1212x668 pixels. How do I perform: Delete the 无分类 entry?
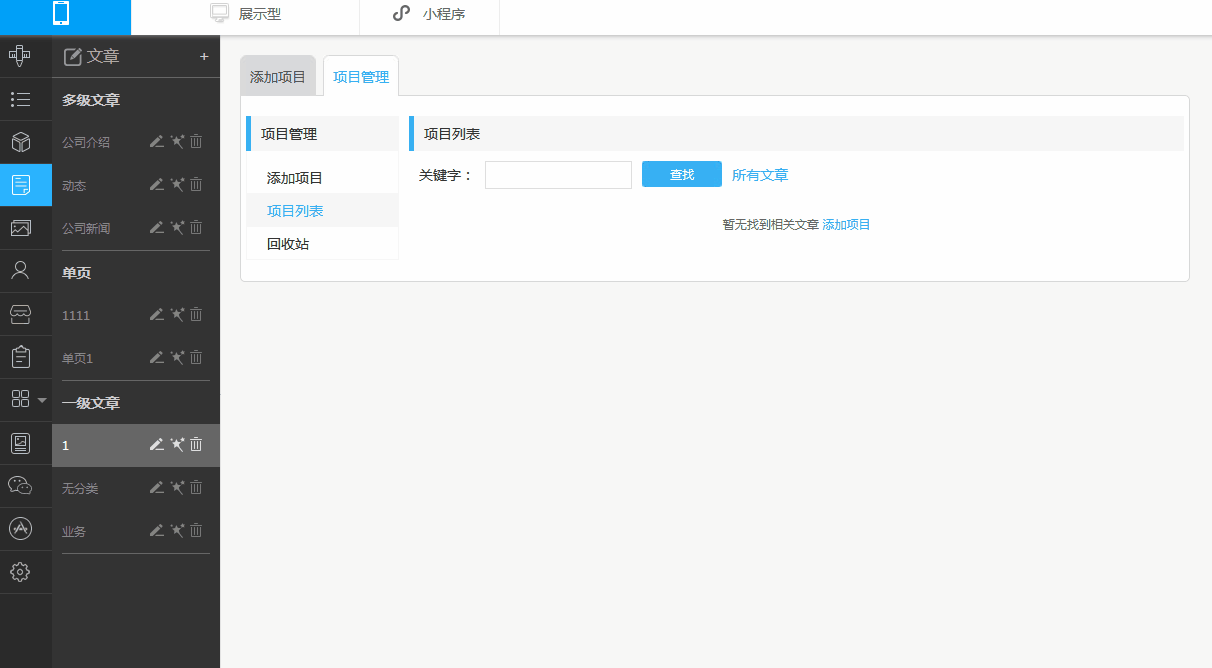click(x=196, y=488)
